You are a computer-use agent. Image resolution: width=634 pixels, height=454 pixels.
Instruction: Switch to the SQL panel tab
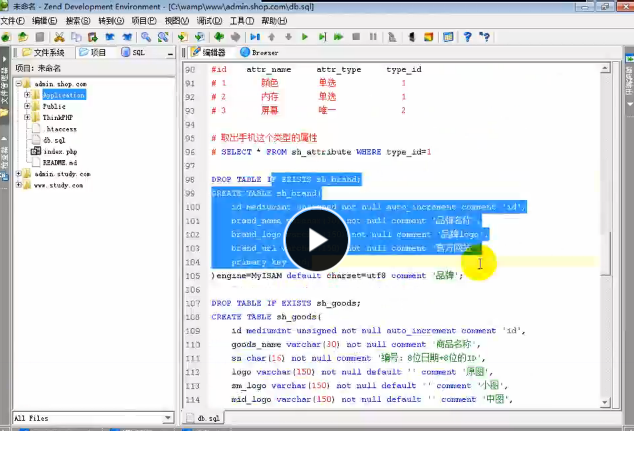133,53
